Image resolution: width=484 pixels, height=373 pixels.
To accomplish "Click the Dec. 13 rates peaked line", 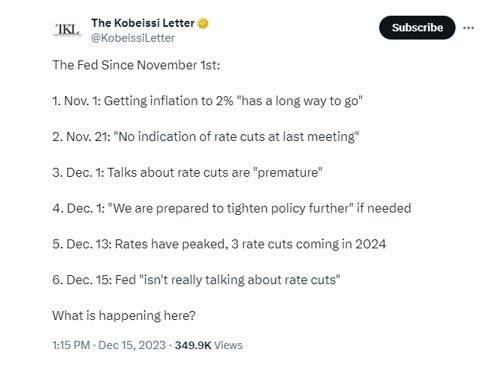I will pyautogui.click(x=219, y=244).
